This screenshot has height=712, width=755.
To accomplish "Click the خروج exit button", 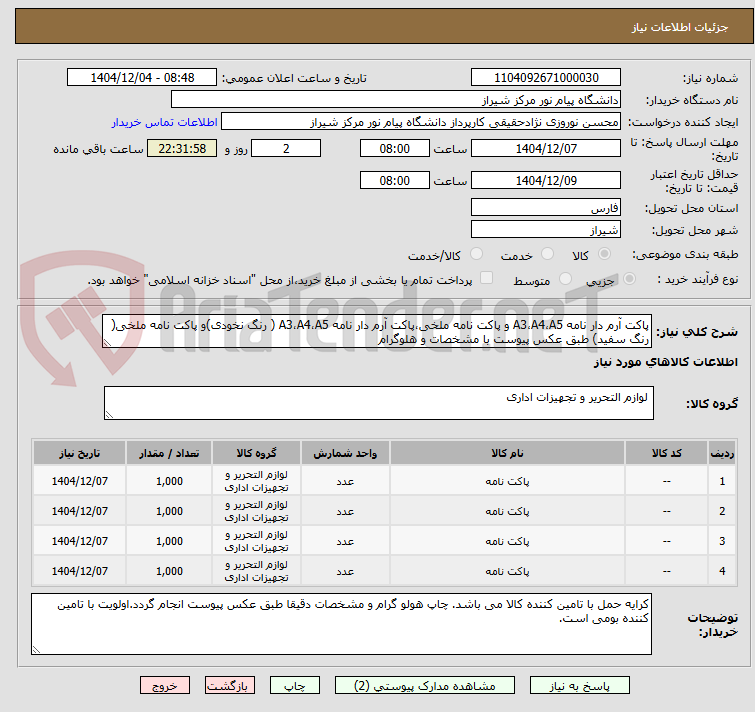I will [x=165, y=686].
